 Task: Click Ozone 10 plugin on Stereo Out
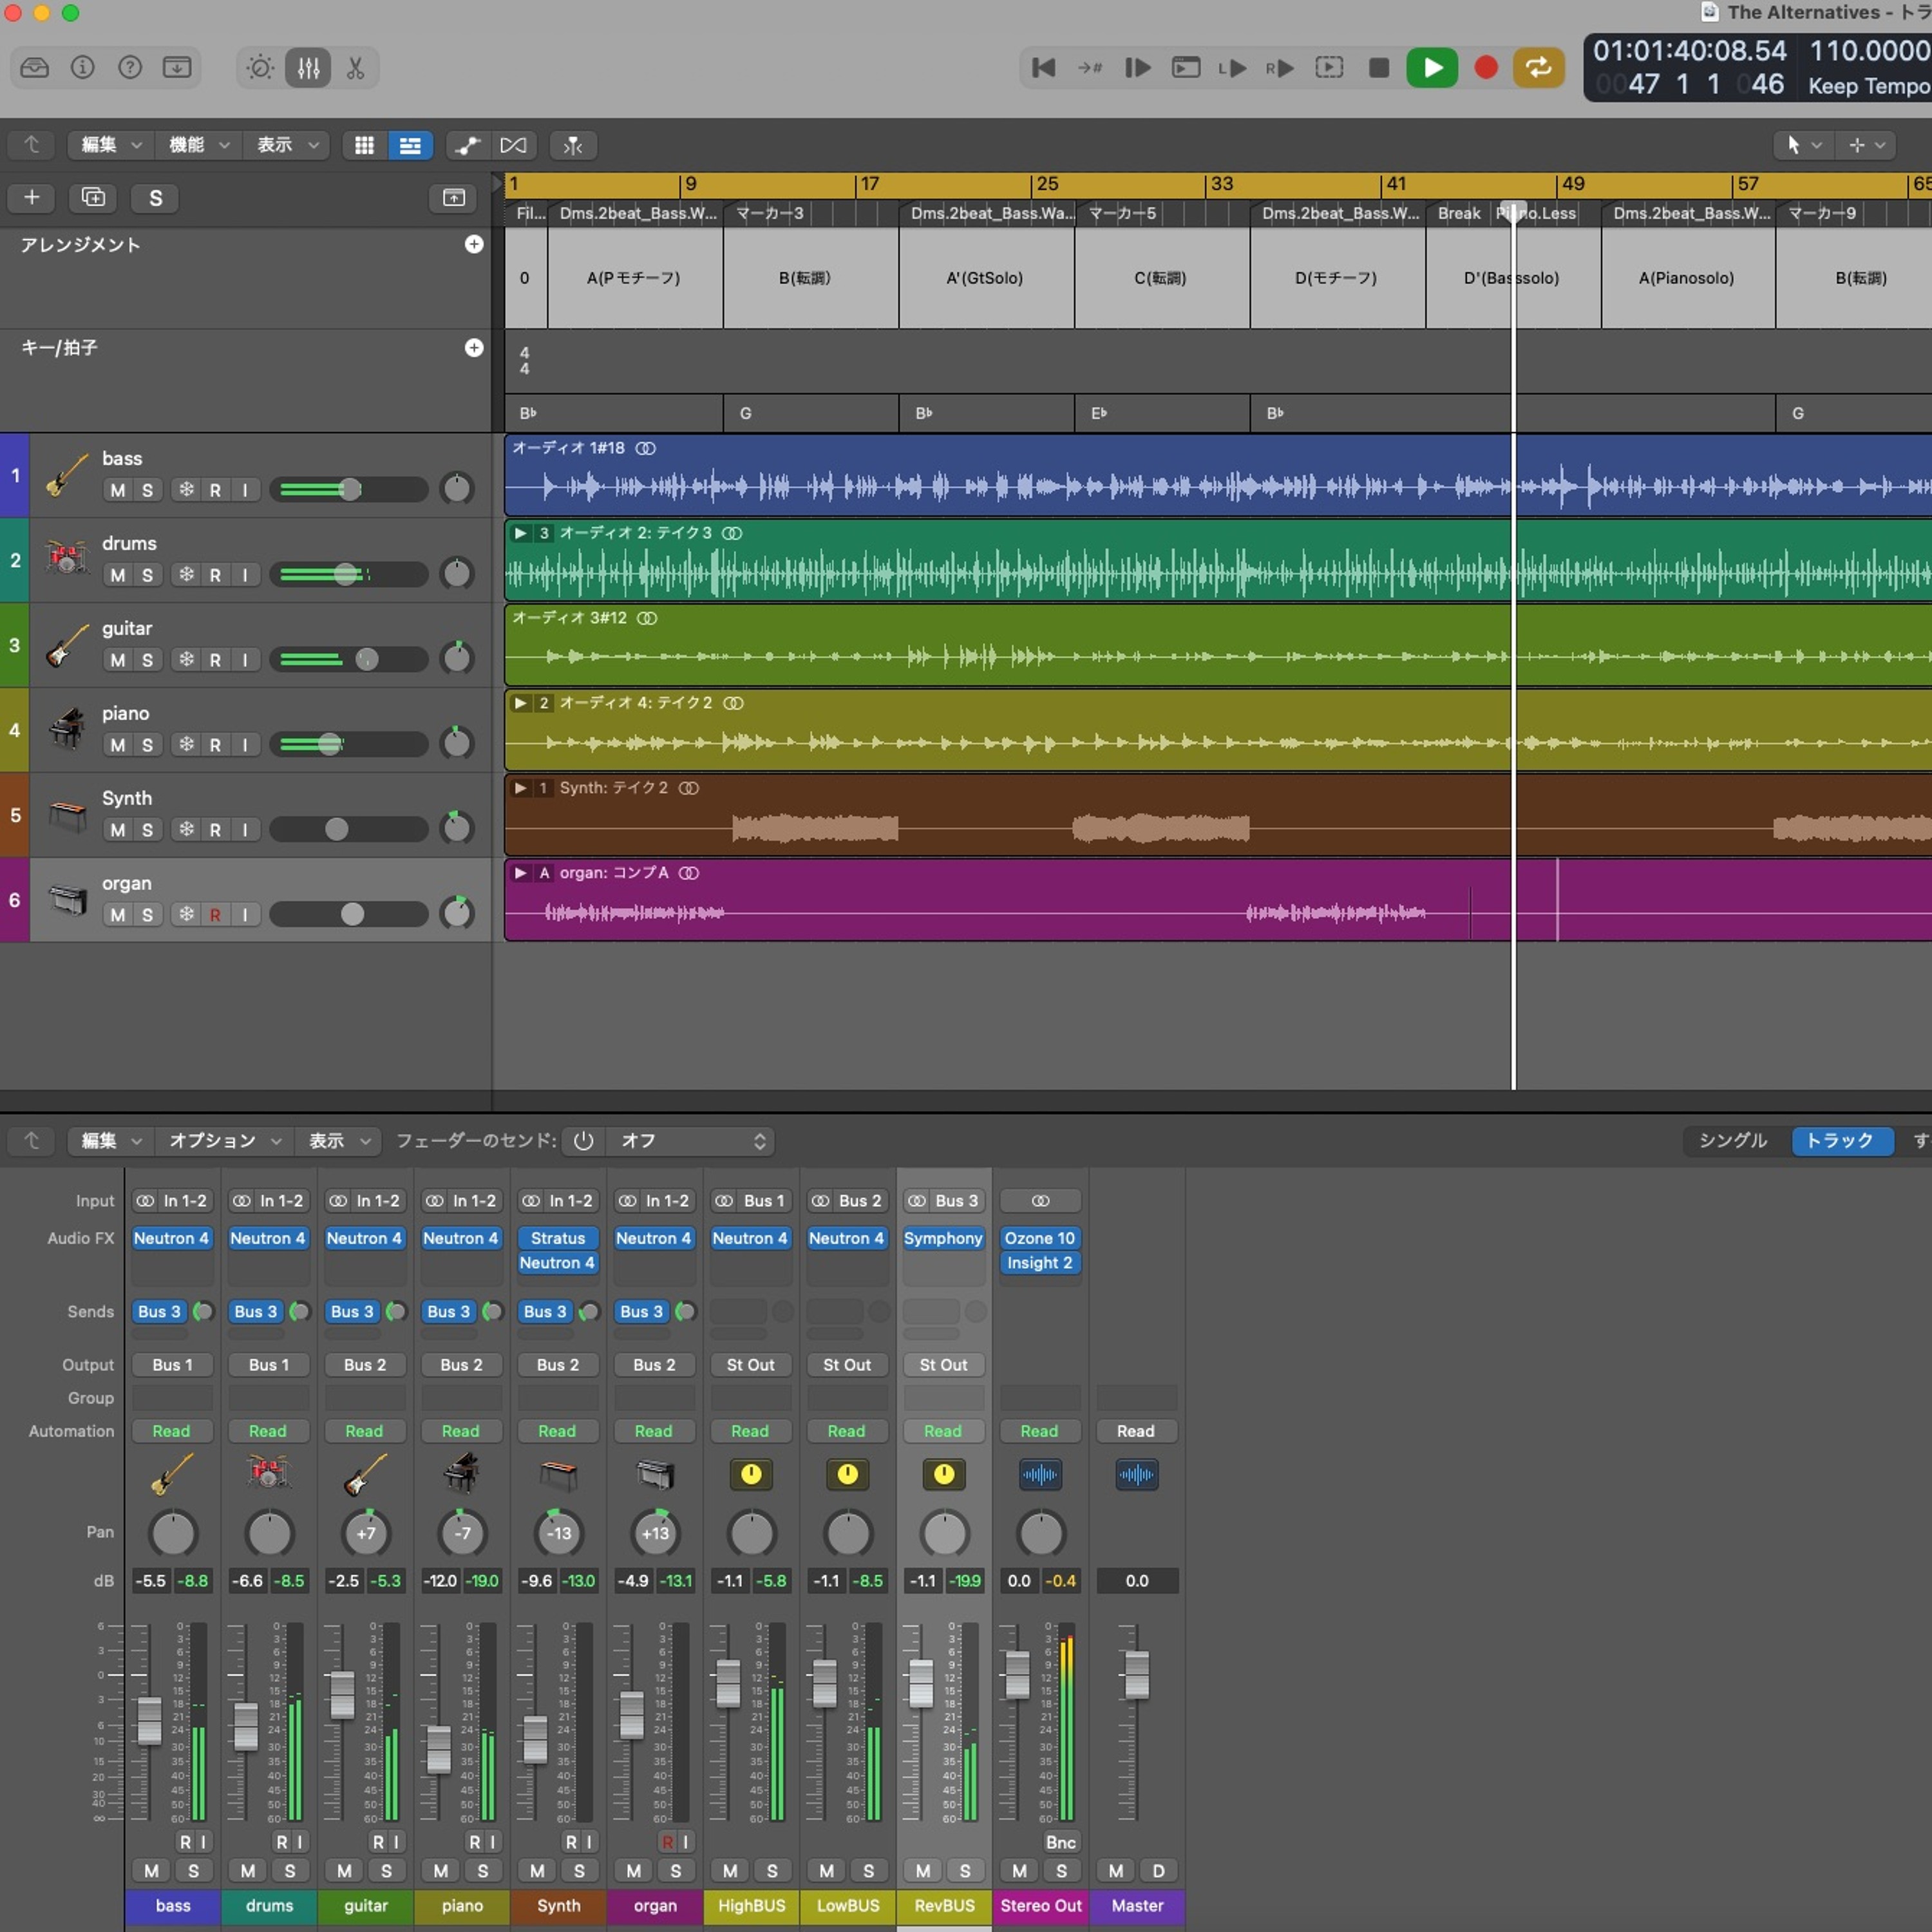(1039, 1238)
